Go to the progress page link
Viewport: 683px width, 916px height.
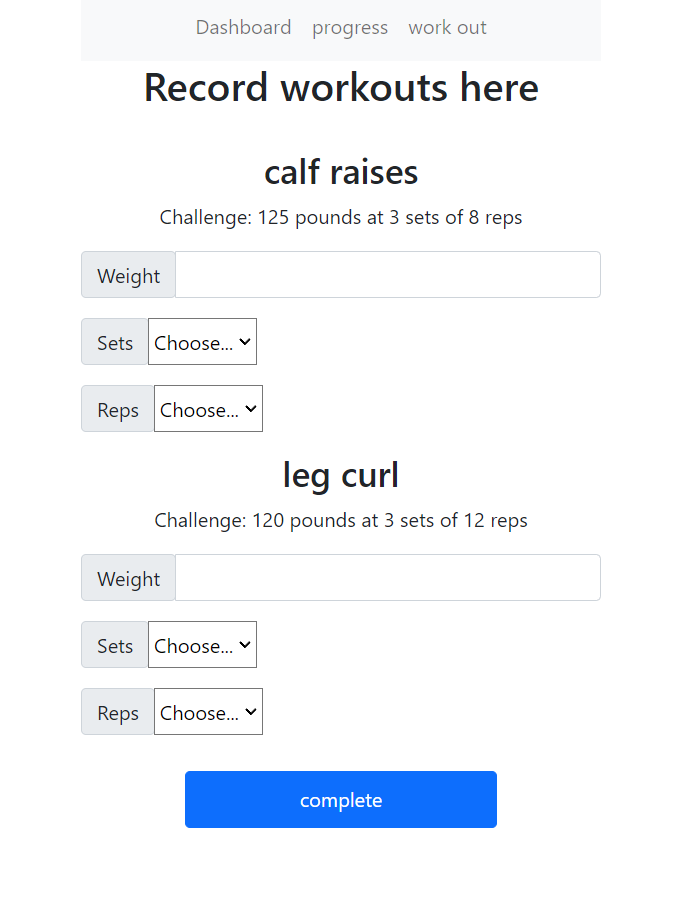coord(349,27)
